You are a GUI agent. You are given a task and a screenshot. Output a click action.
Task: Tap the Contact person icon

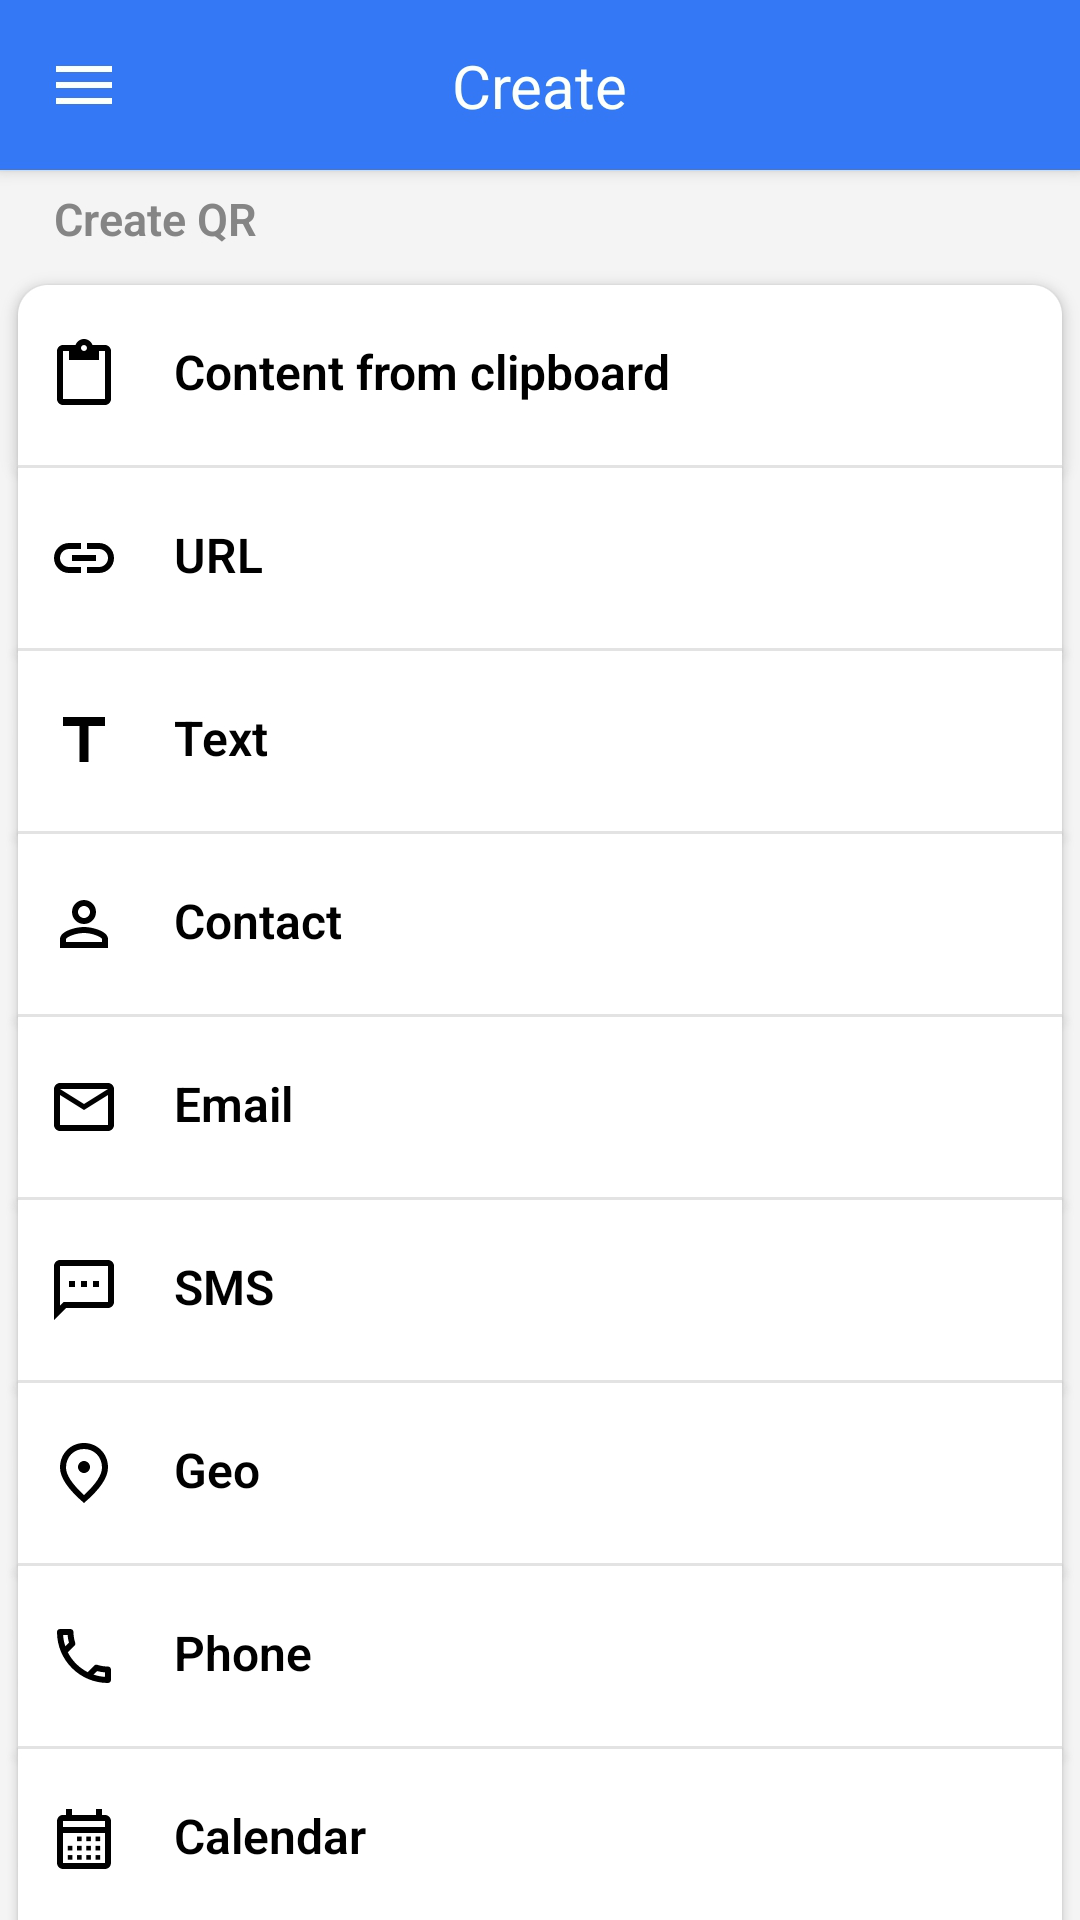84,924
